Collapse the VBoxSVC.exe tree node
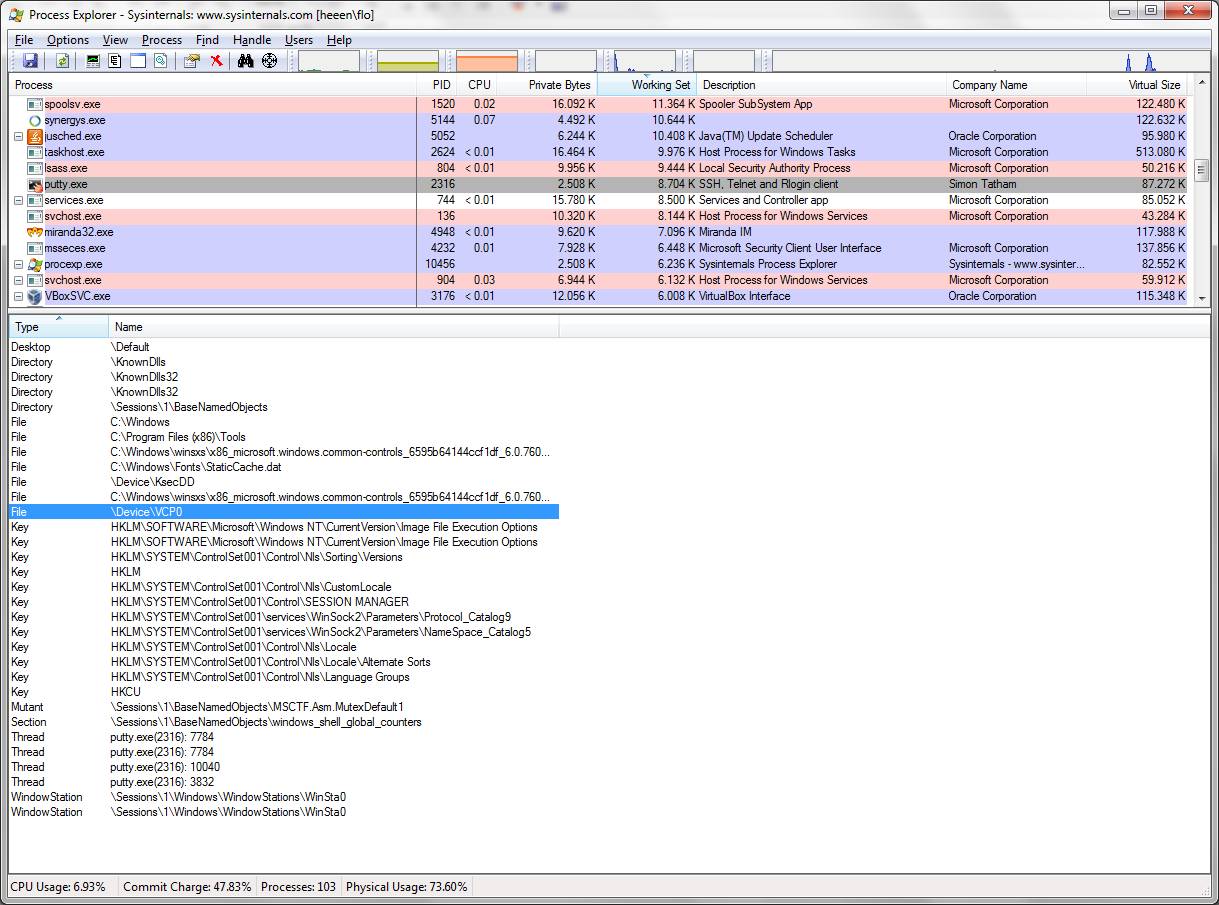This screenshot has height=905, width=1219. [18, 296]
